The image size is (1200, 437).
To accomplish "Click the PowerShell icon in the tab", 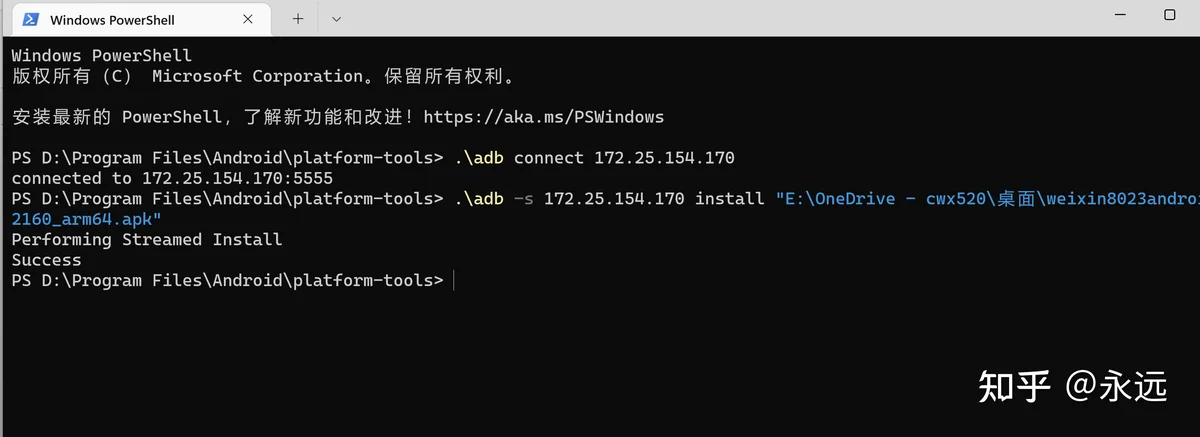I will coord(32,19).
